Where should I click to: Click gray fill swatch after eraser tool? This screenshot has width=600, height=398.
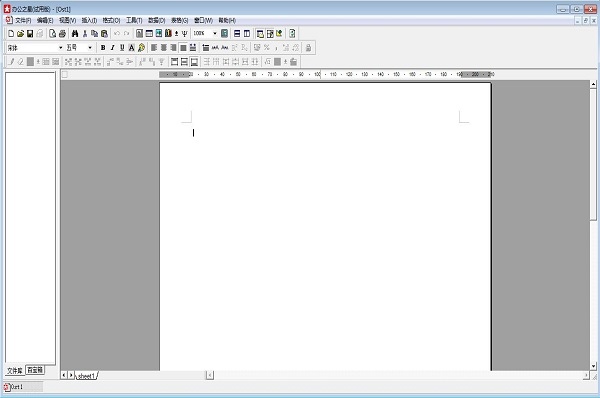30,62
